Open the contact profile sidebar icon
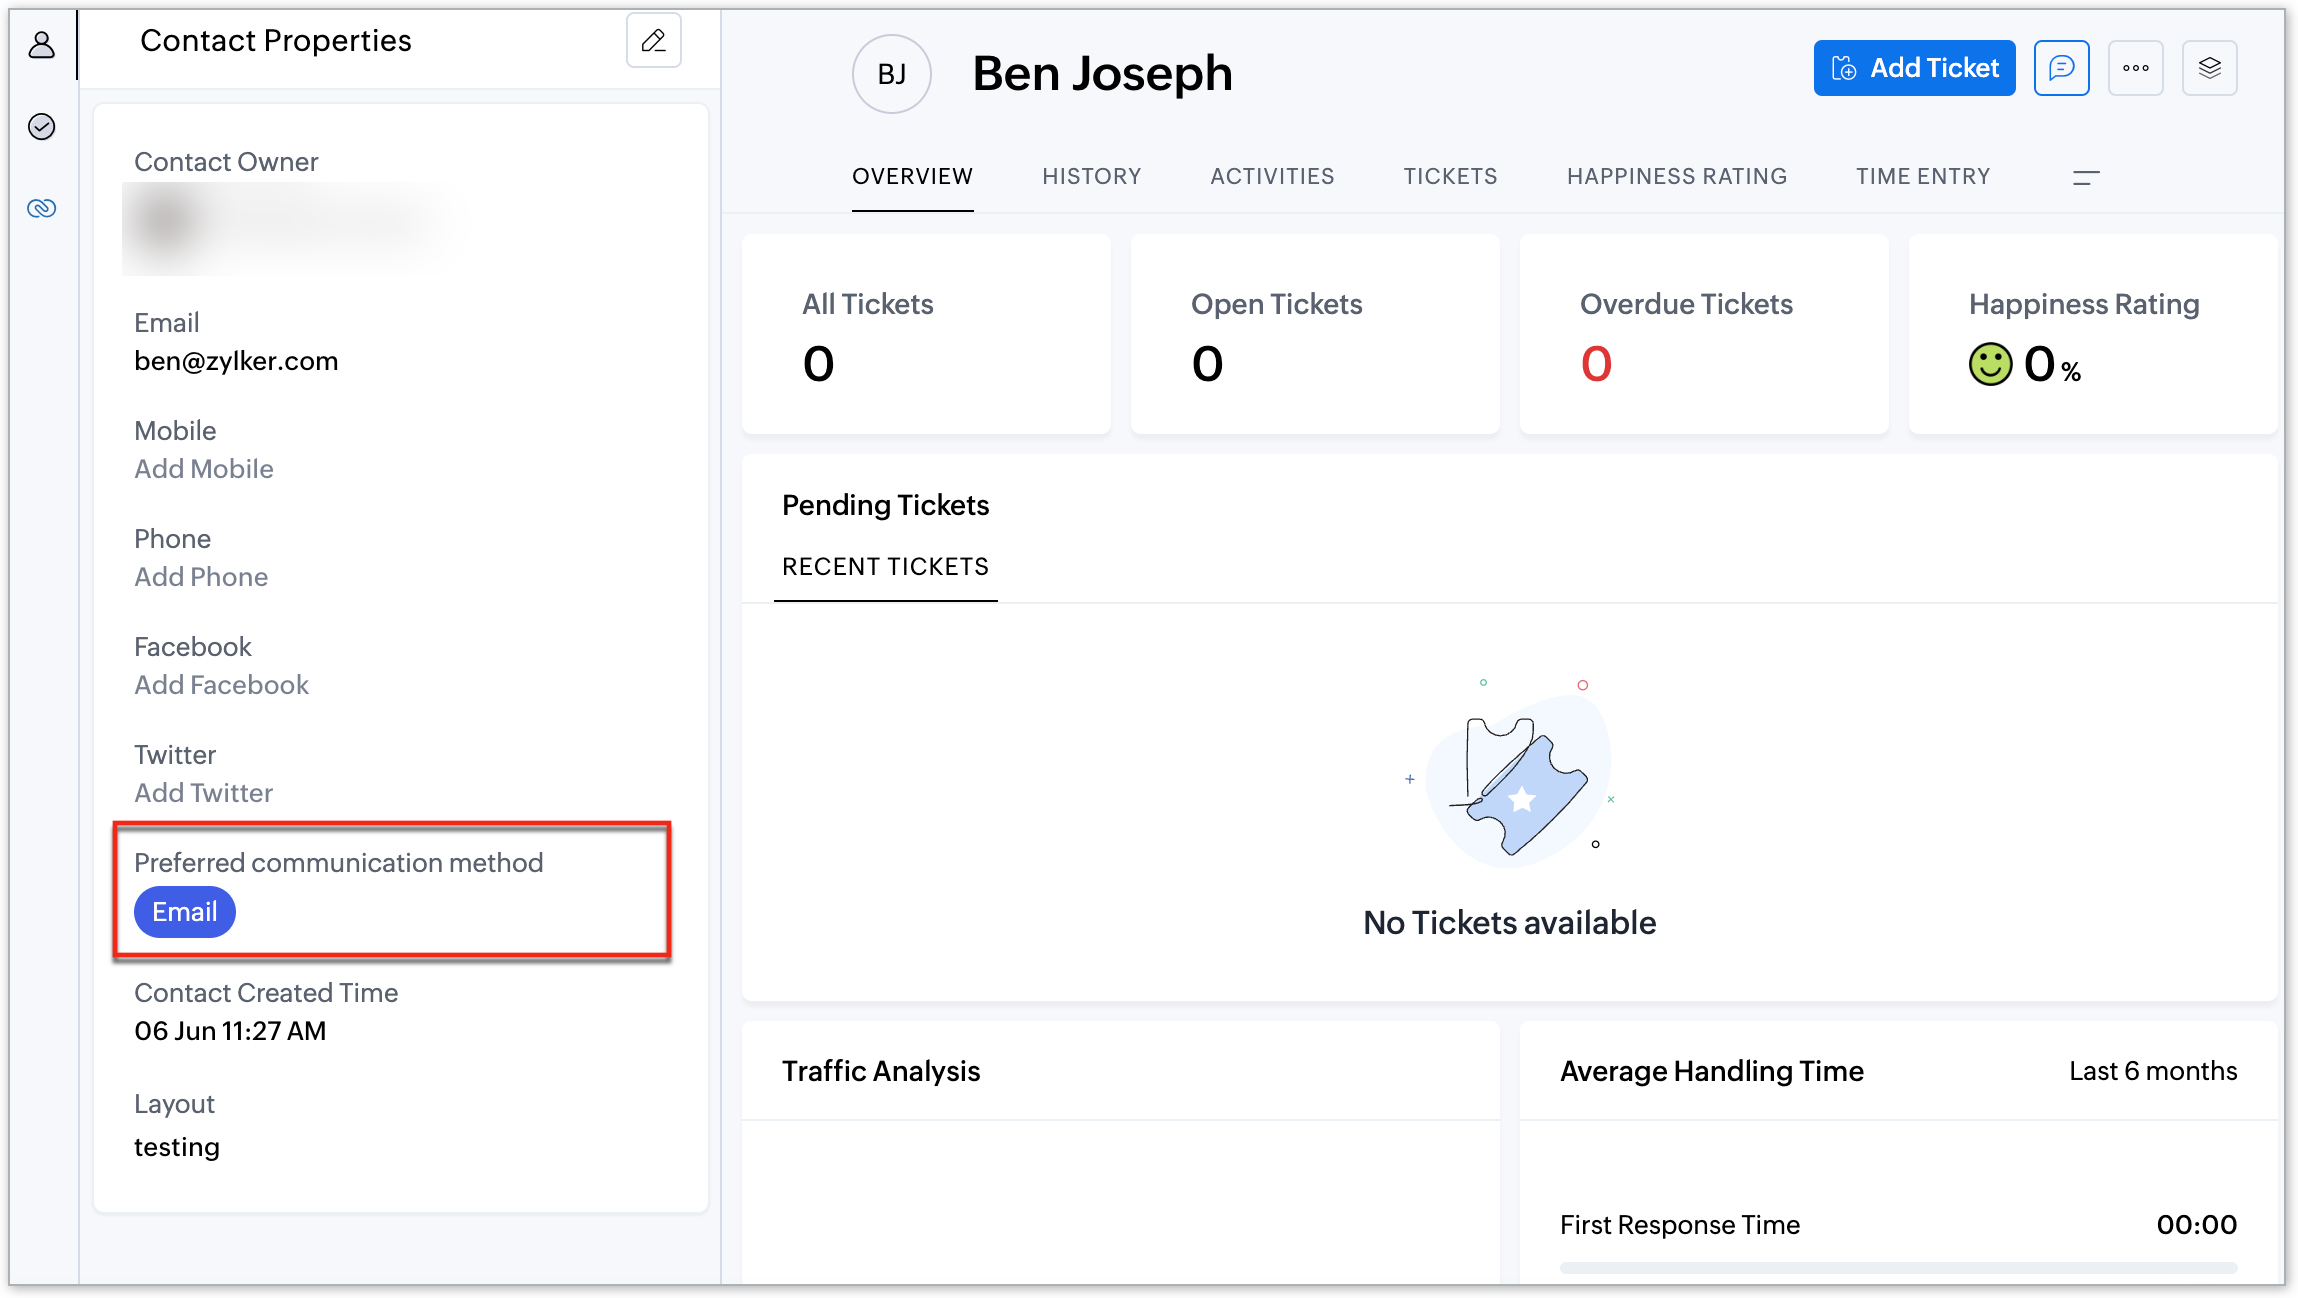Image resolution: width=2298 pixels, height=1298 pixels. point(42,45)
